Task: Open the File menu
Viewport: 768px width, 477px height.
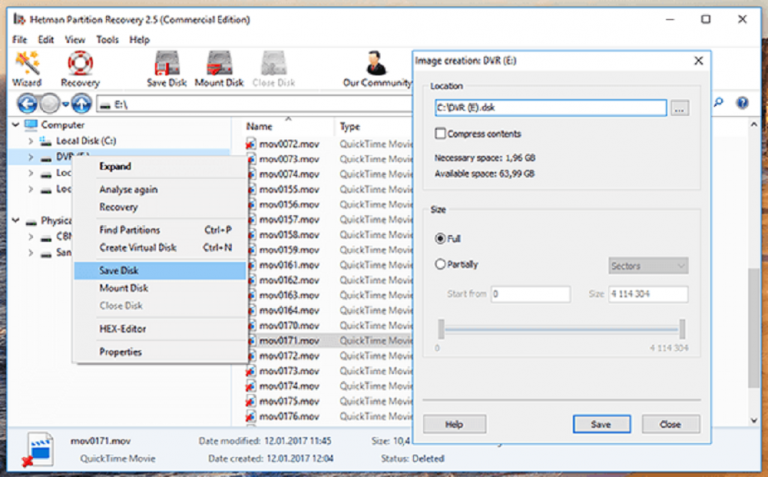Action: (x=20, y=40)
